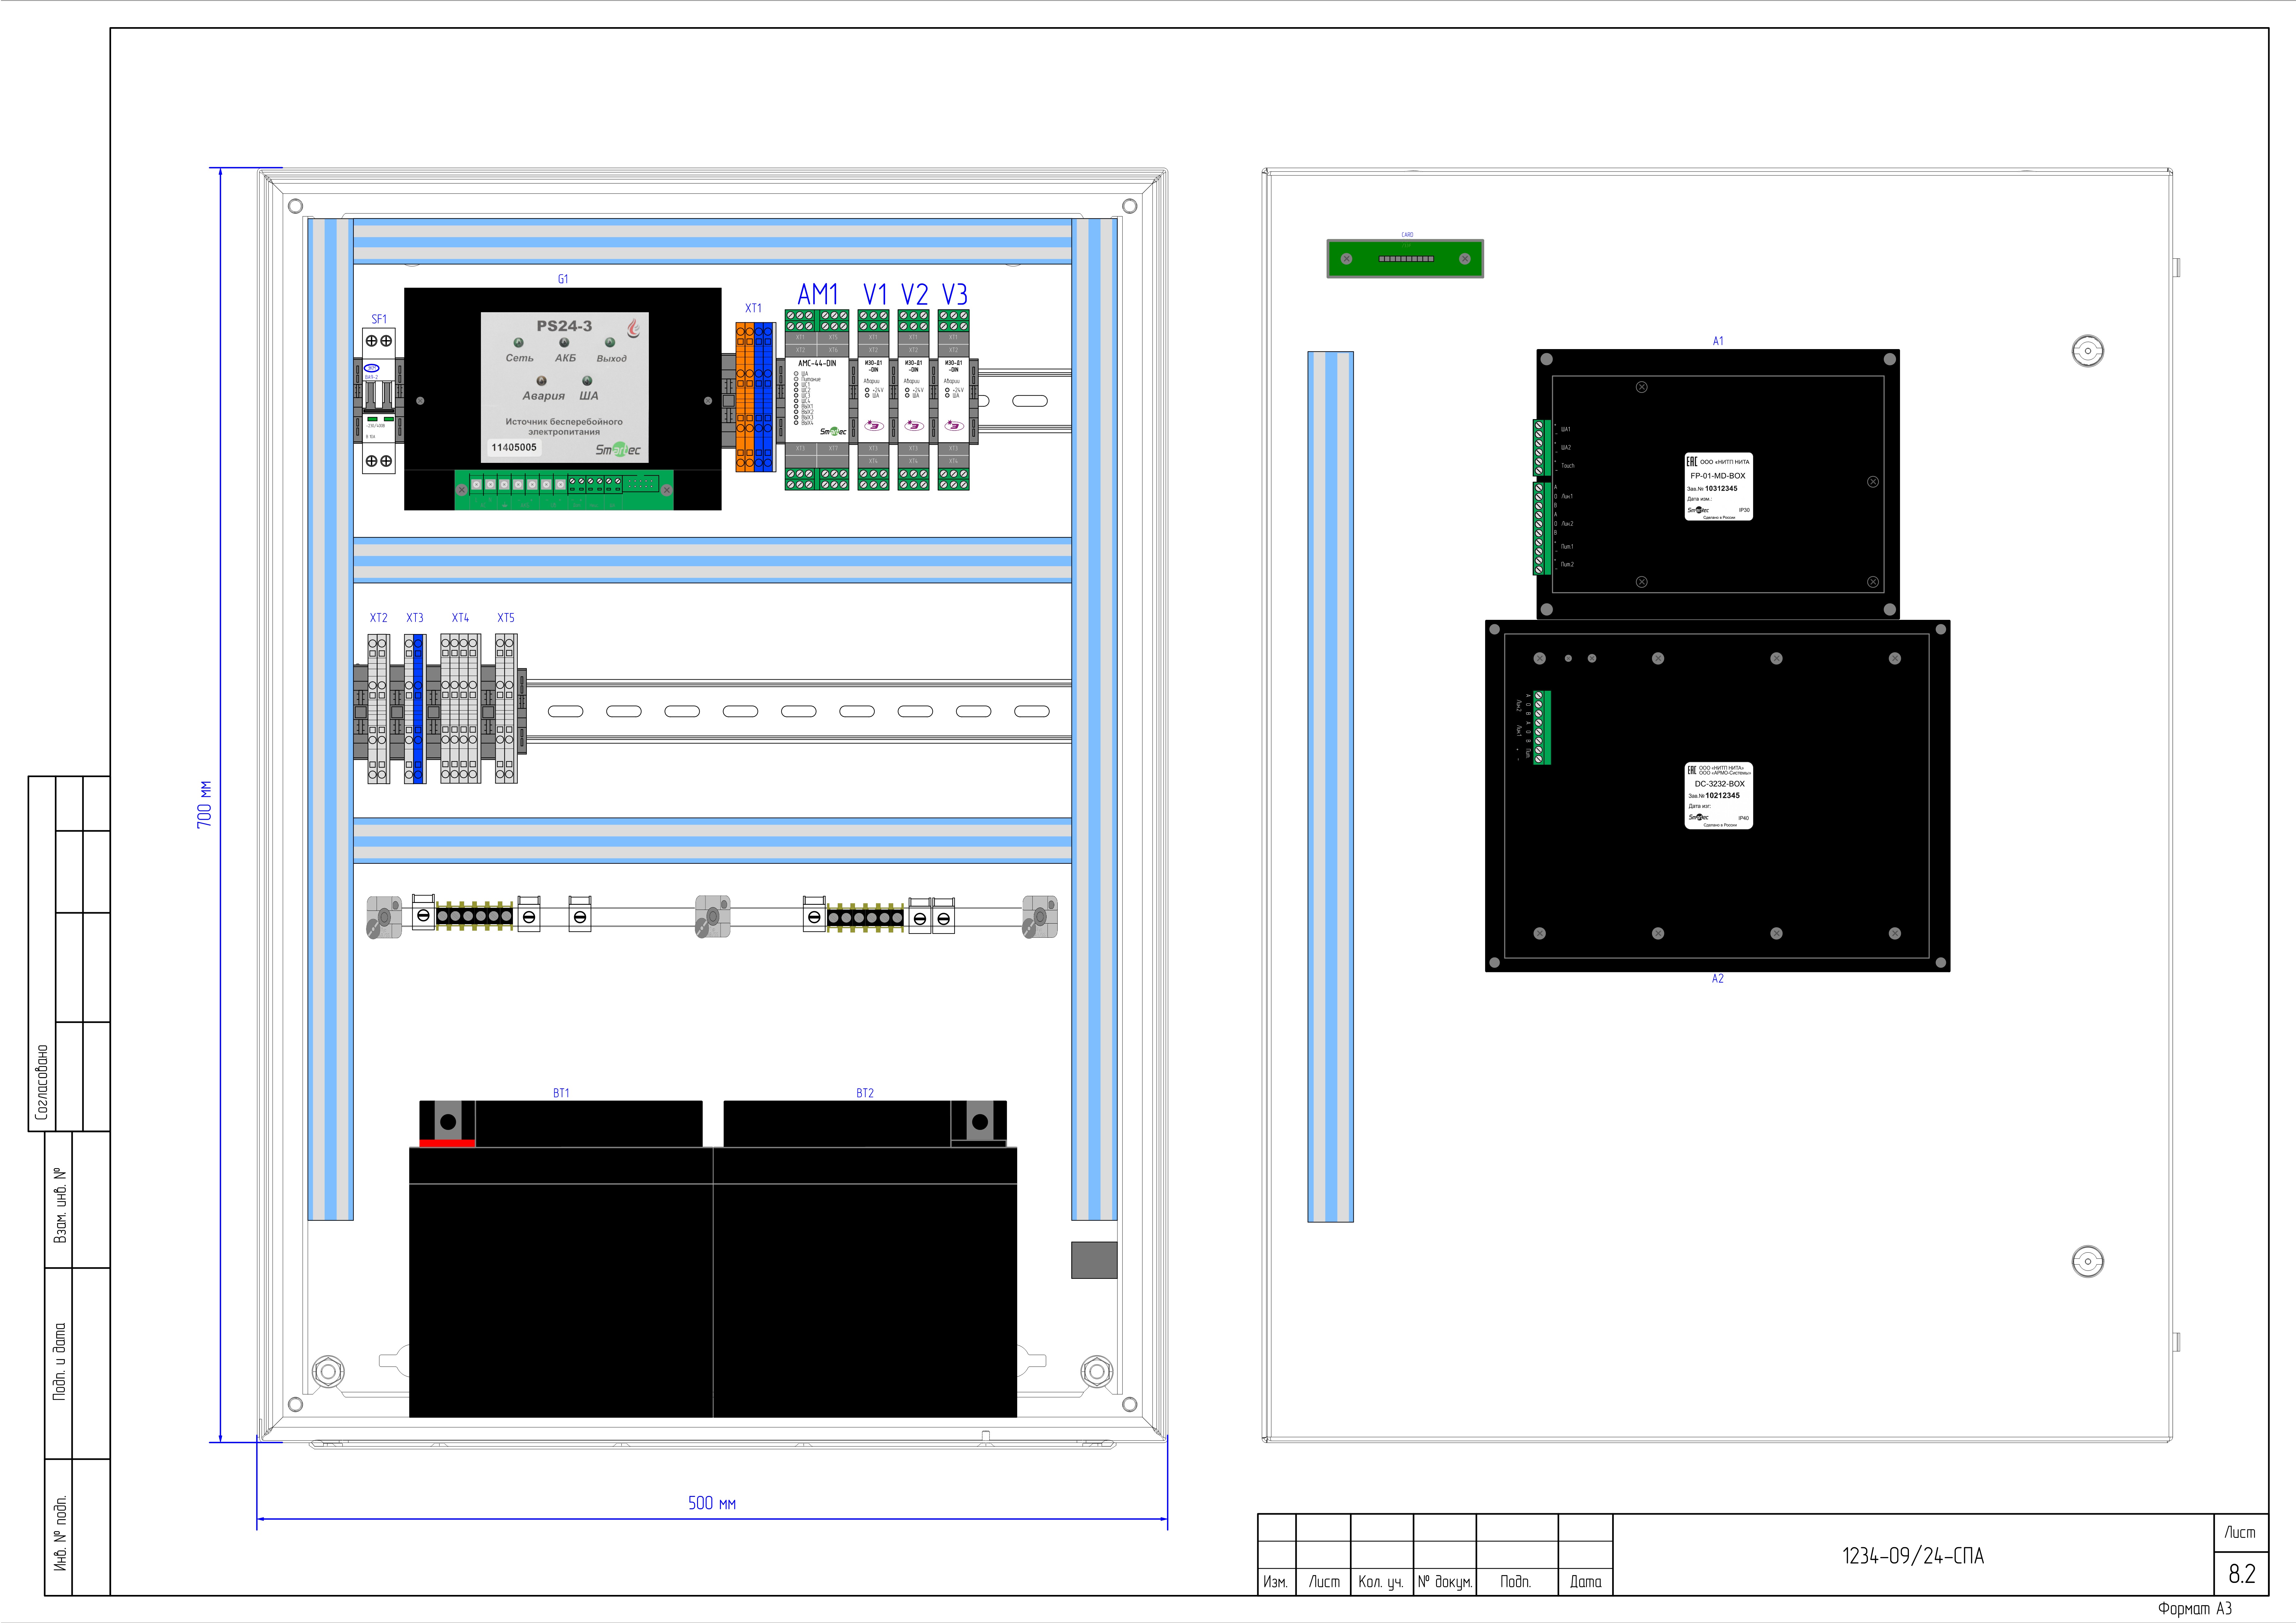
Task: Select the gray block beside the BT2 battery
Action: point(1094,1260)
